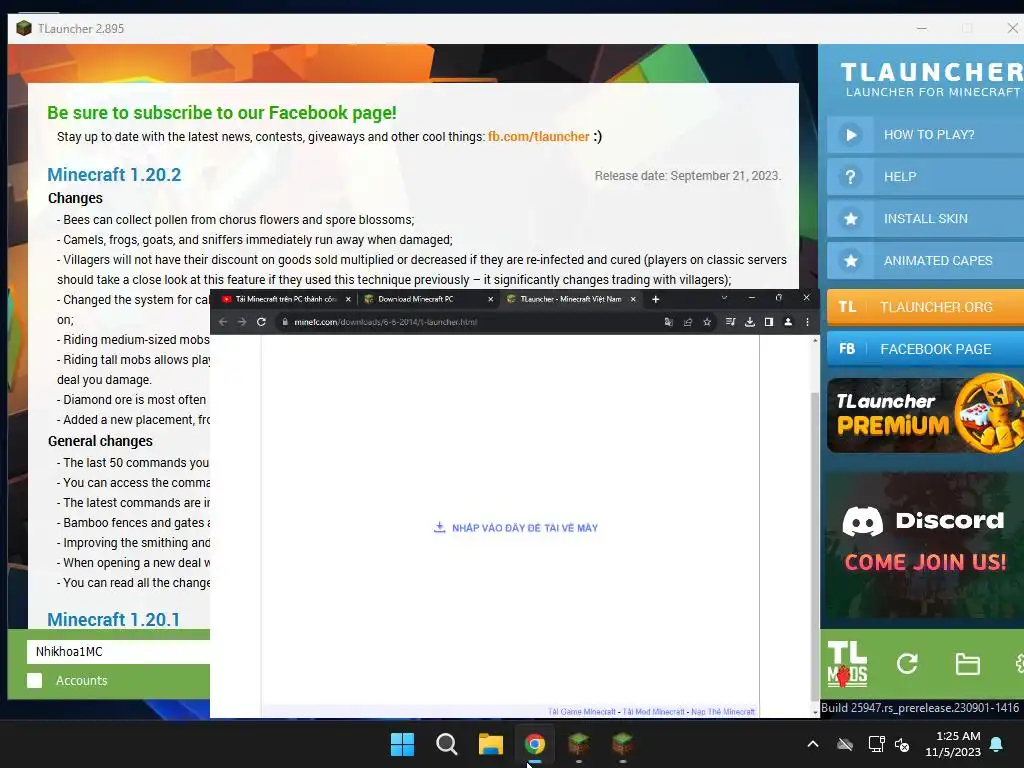
Task: Open Chrome three-dot menu
Action: (807, 322)
